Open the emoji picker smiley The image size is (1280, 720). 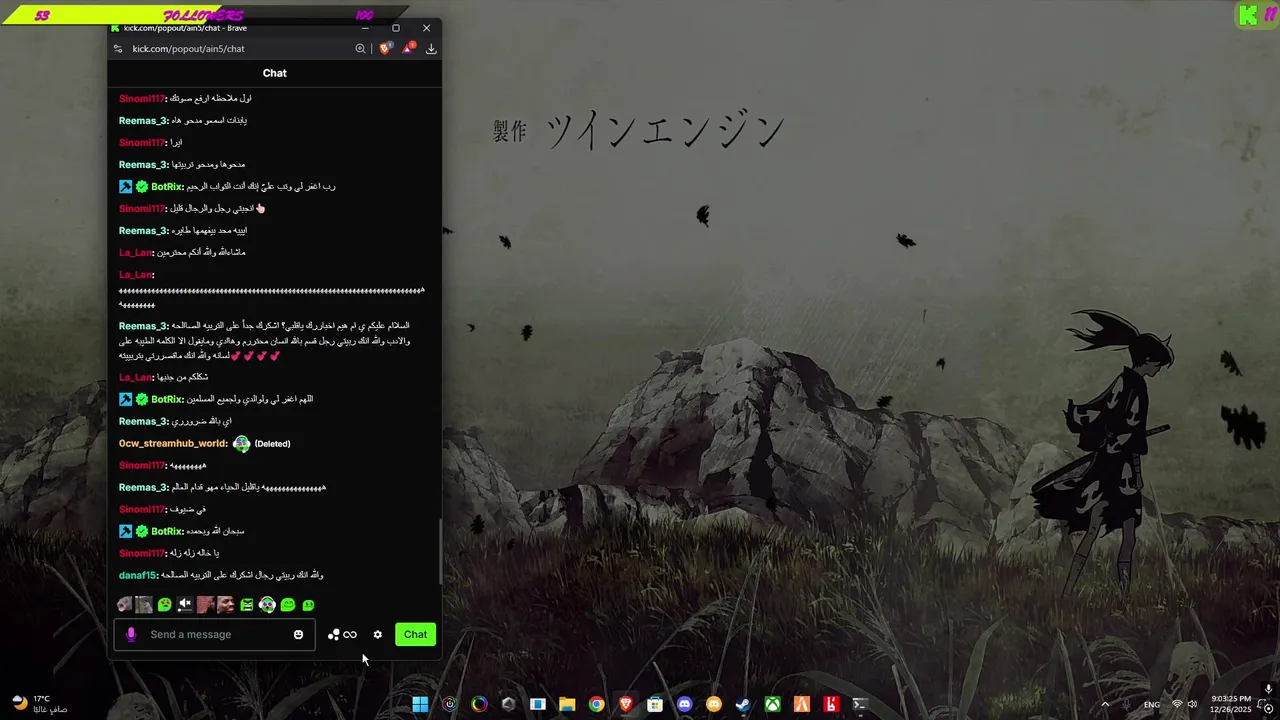coord(298,634)
